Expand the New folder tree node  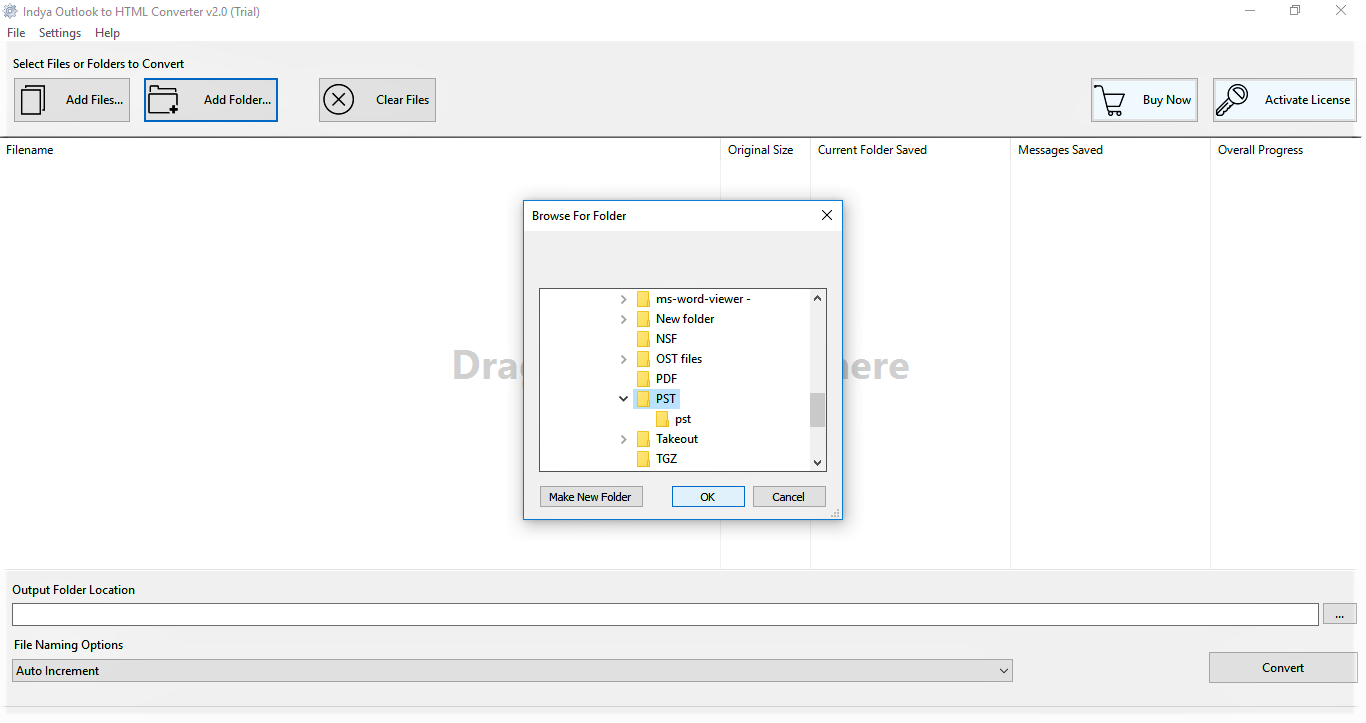click(x=624, y=319)
